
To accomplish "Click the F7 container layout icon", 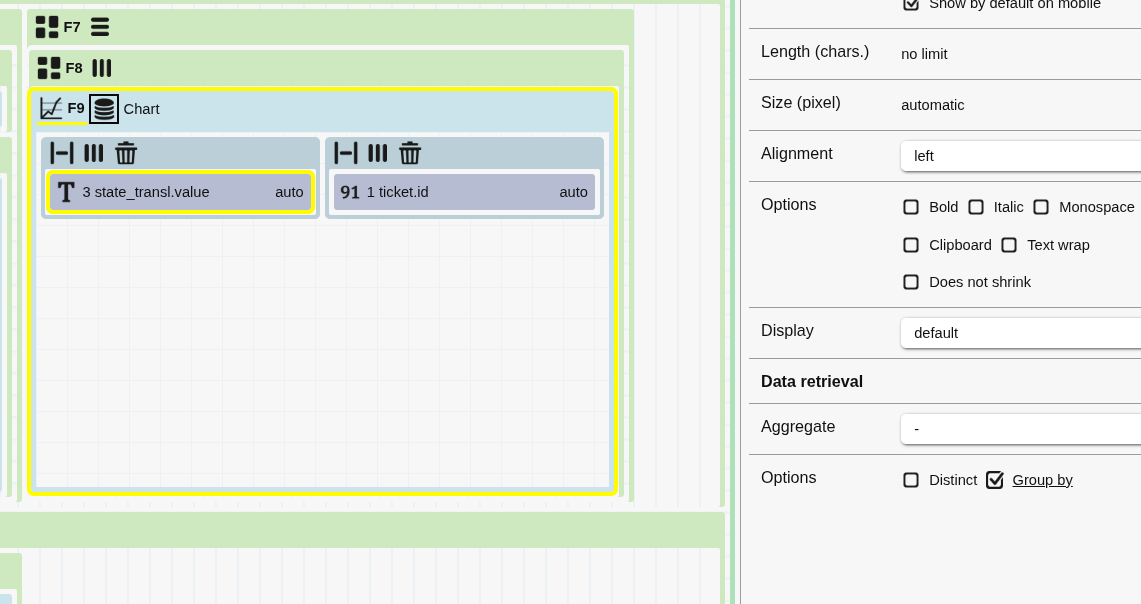I will coord(47,27).
